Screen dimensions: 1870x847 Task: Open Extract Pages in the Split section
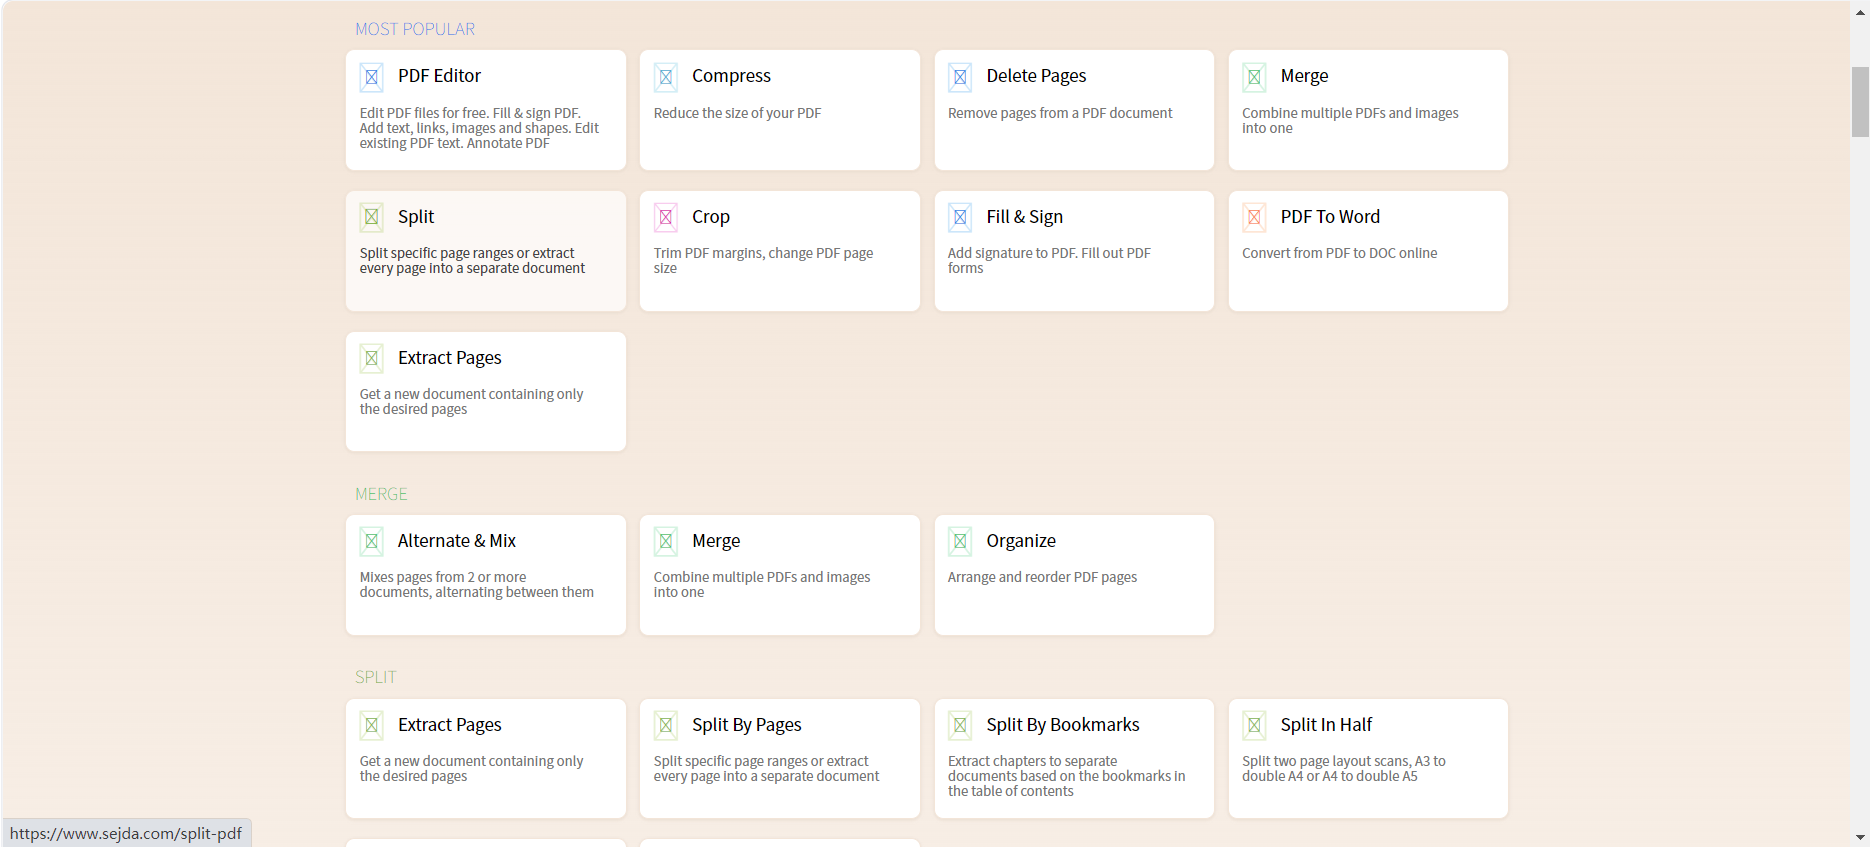pos(449,725)
